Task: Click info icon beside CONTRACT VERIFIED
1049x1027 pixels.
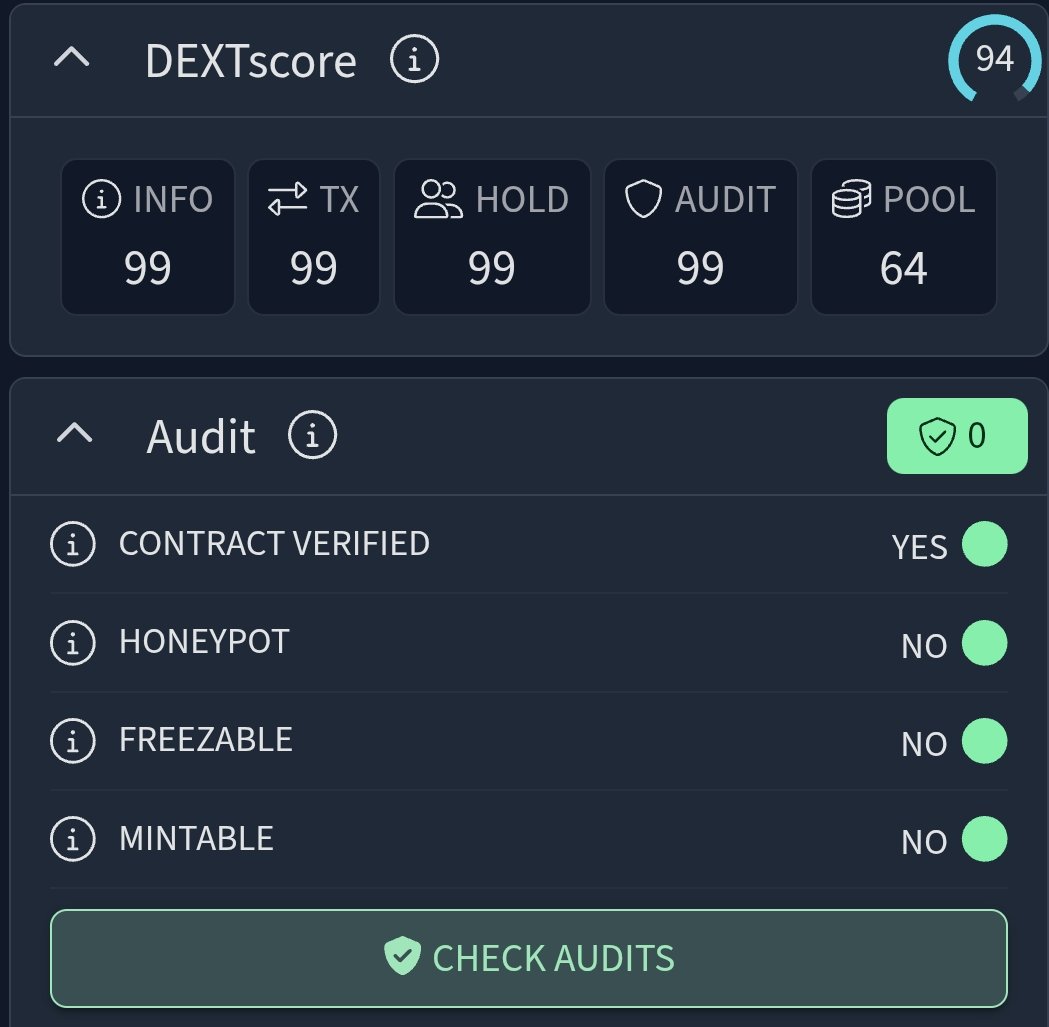Action: [73, 544]
